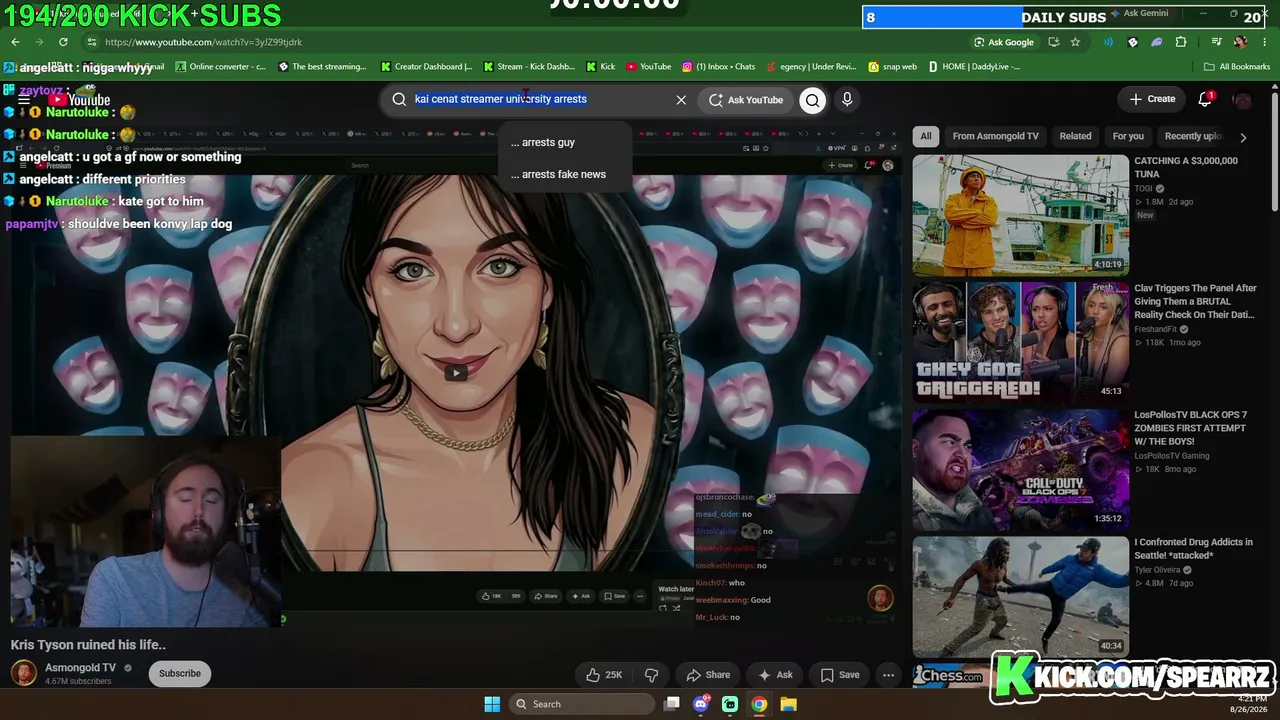Viewport: 1280px width, 720px height.
Task: Click the Kick bookmark in bookmarks bar
Action: pos(600,67)
